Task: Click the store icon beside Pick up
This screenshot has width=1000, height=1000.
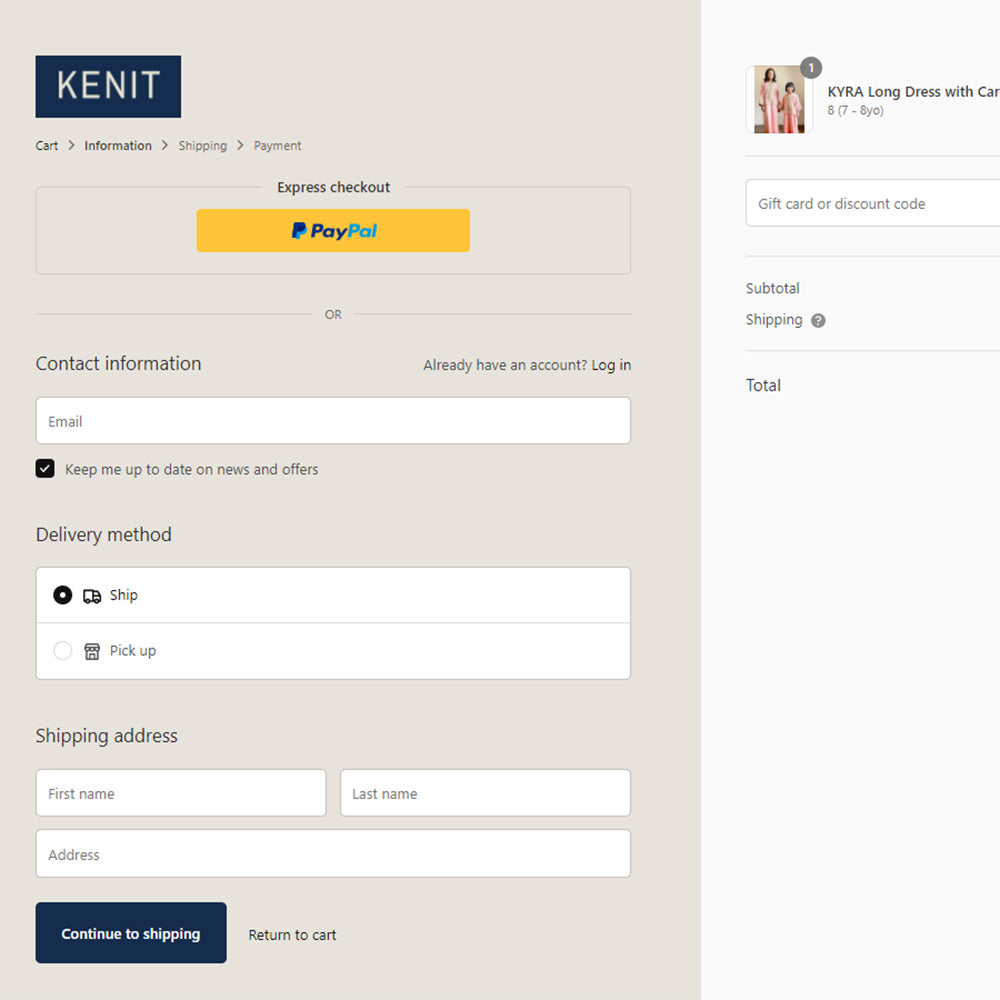Action: (x=92, y=652)
